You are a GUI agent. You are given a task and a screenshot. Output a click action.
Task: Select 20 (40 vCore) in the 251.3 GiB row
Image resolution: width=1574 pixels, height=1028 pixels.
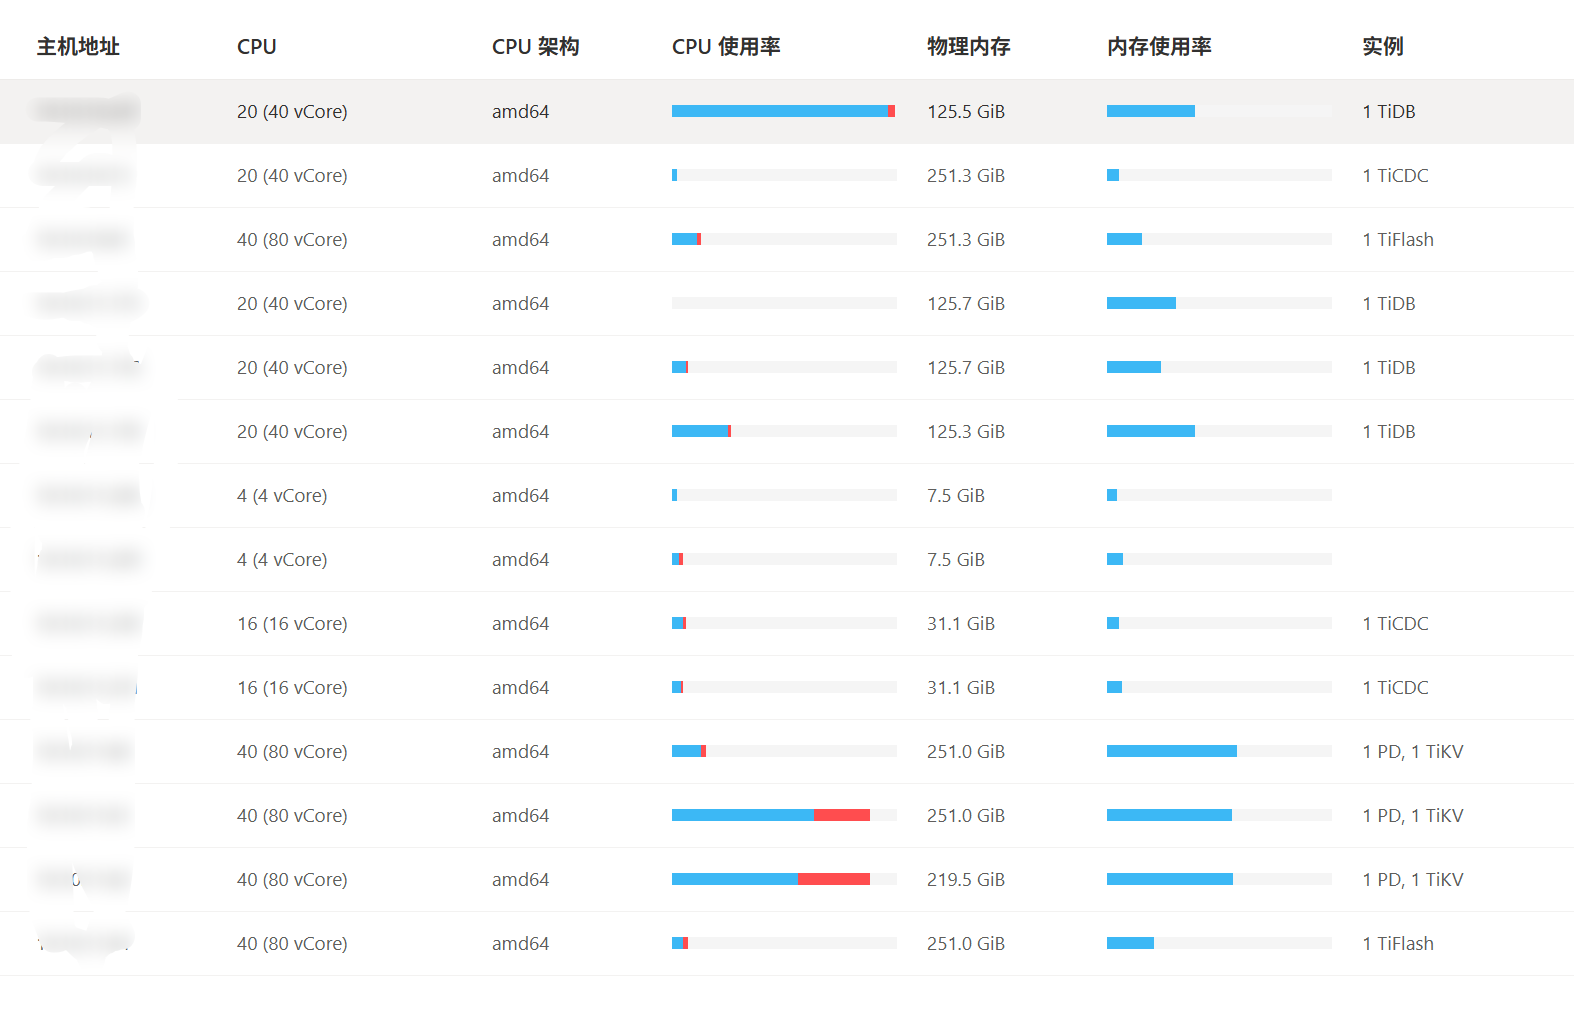pos(292,176)
